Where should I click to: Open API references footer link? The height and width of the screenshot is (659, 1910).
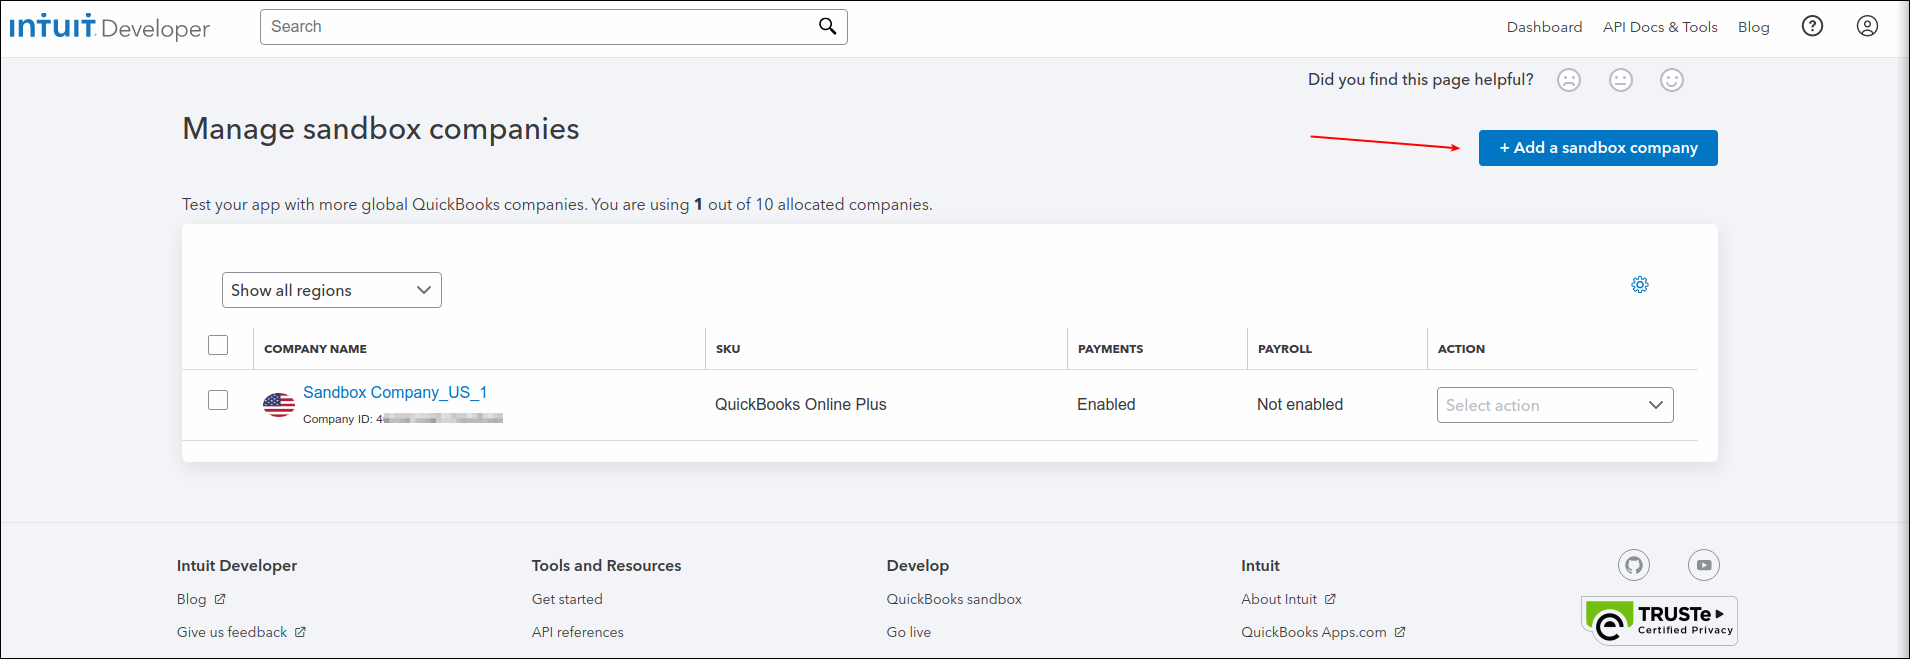(x=578, y=632)
